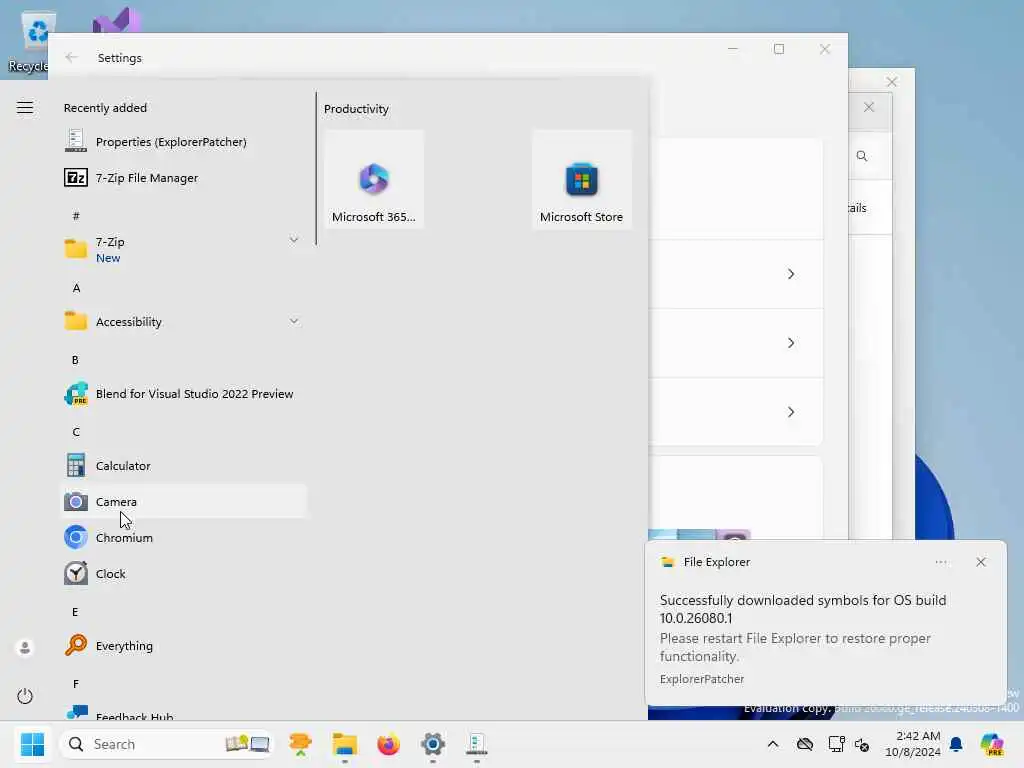Screen dimensions: 1024x768
Task: Click the 'Recently added' heading
Action: click(x=105, y=108)
